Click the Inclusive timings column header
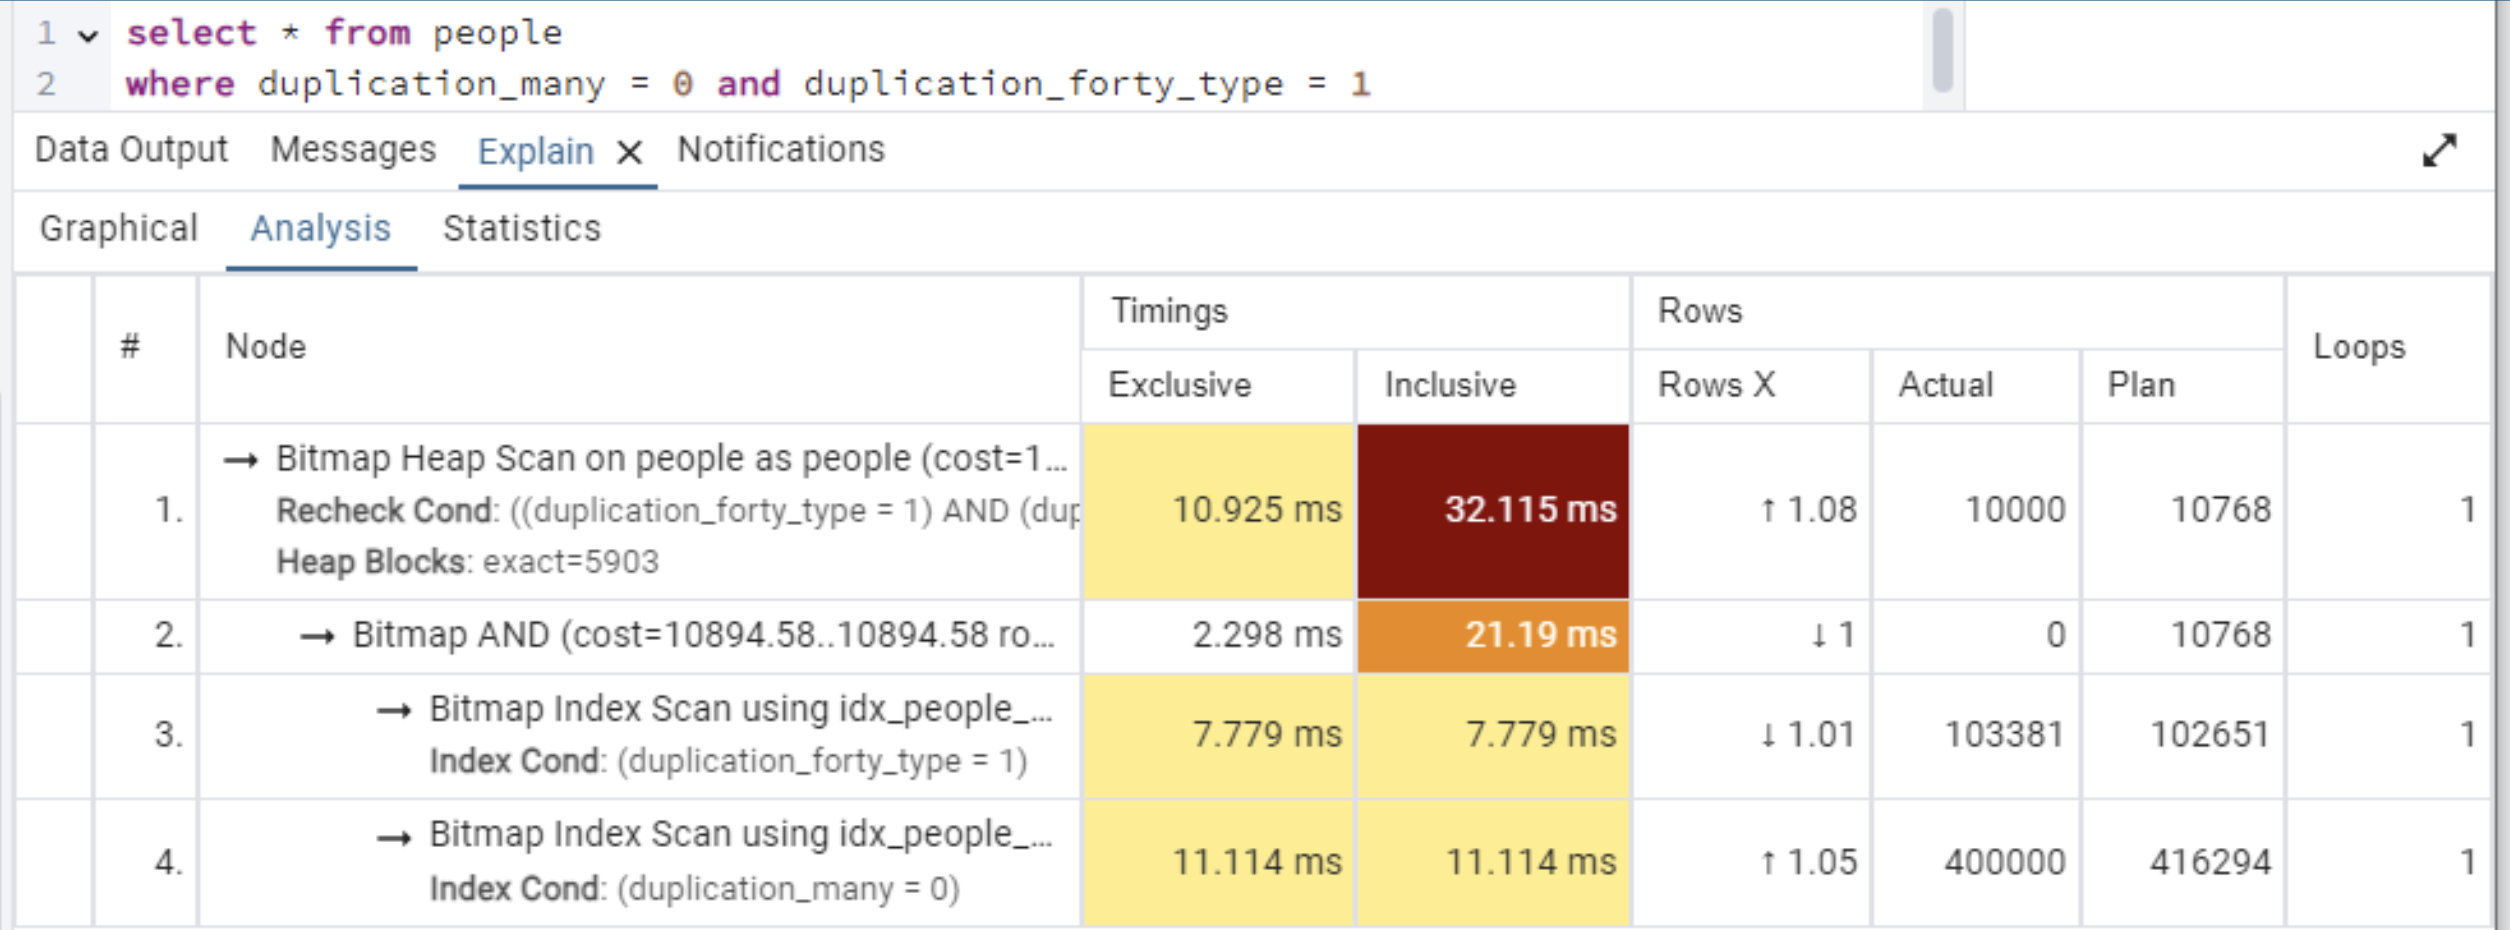The height and width of the screenshot is (930, 2510). (1493, 386)
